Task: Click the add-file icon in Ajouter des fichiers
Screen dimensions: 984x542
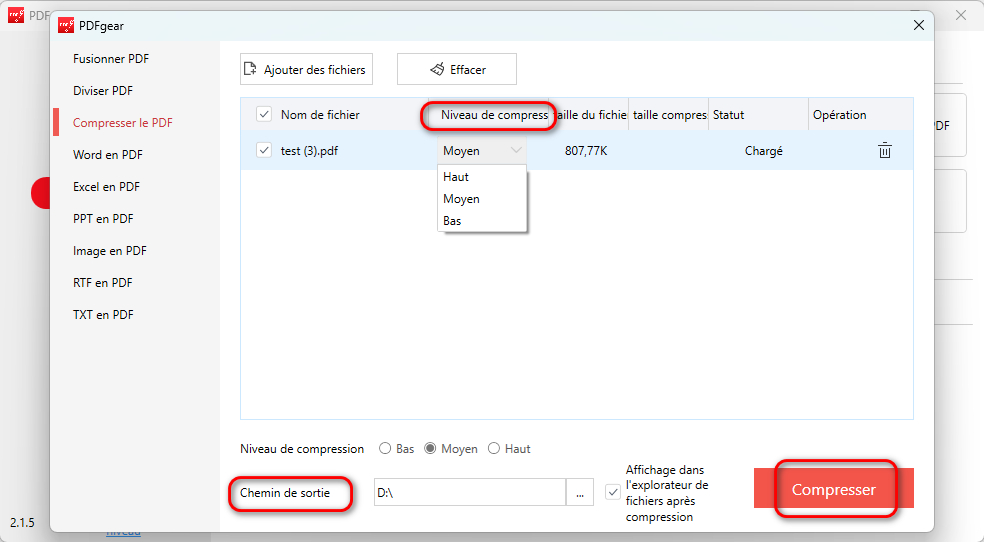Action: point(250,69)
